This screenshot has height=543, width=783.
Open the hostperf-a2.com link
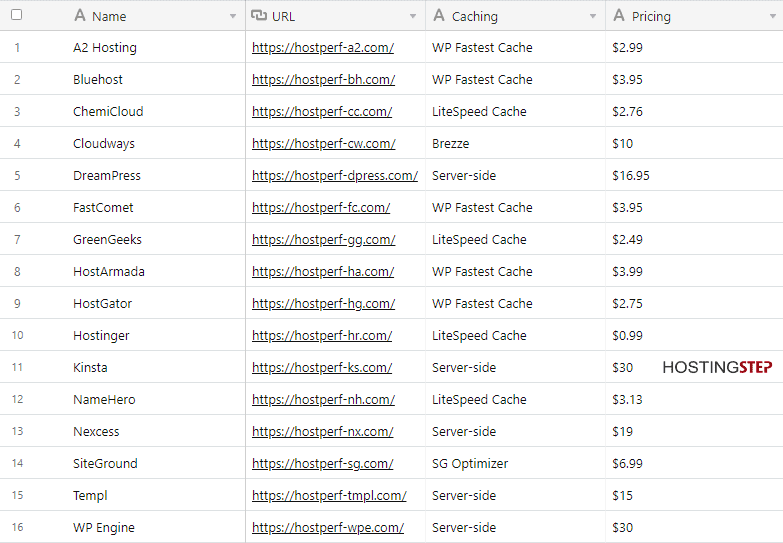pyautogui.click(x=323, y=47)
